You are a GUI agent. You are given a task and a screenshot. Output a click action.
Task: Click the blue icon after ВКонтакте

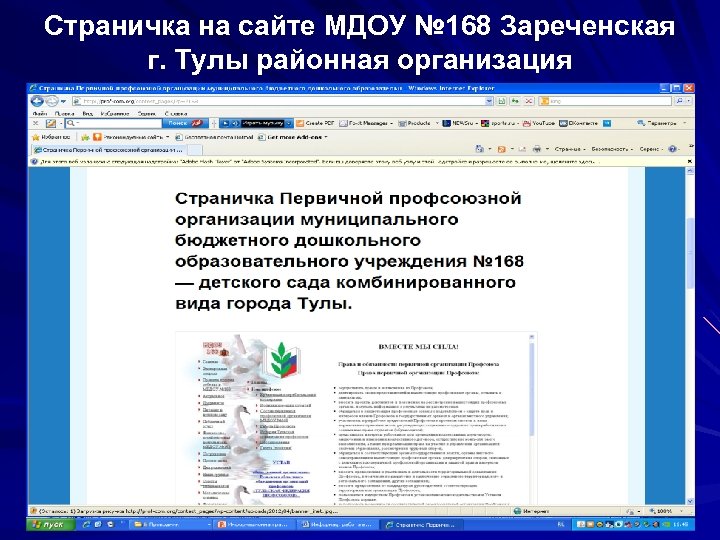[x=607, y=124]
